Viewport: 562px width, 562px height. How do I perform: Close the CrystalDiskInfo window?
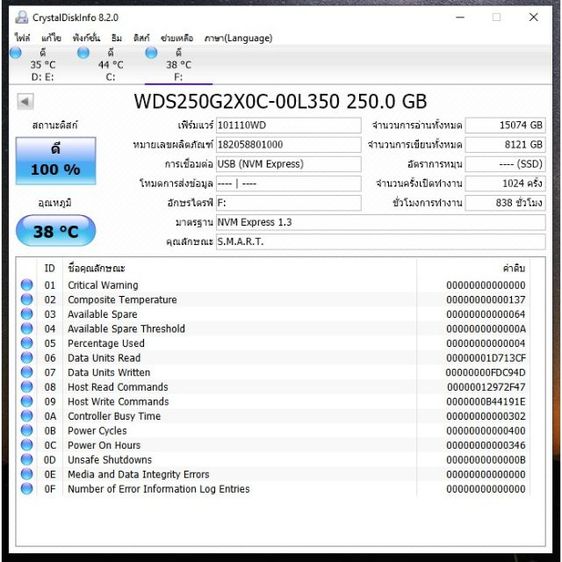[x=533, y=17]
